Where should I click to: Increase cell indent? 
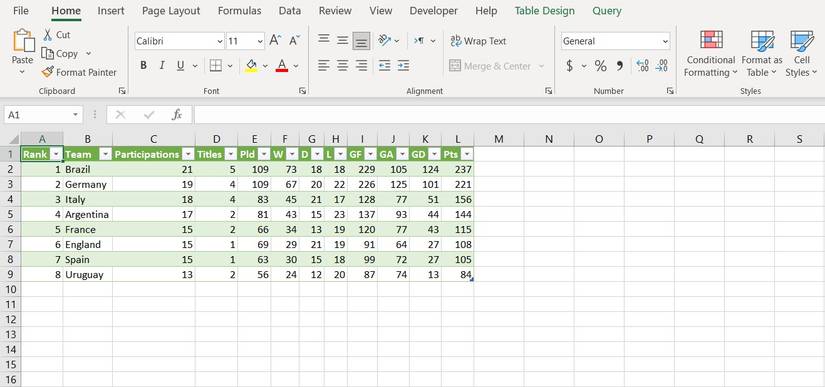pos(404,66)
